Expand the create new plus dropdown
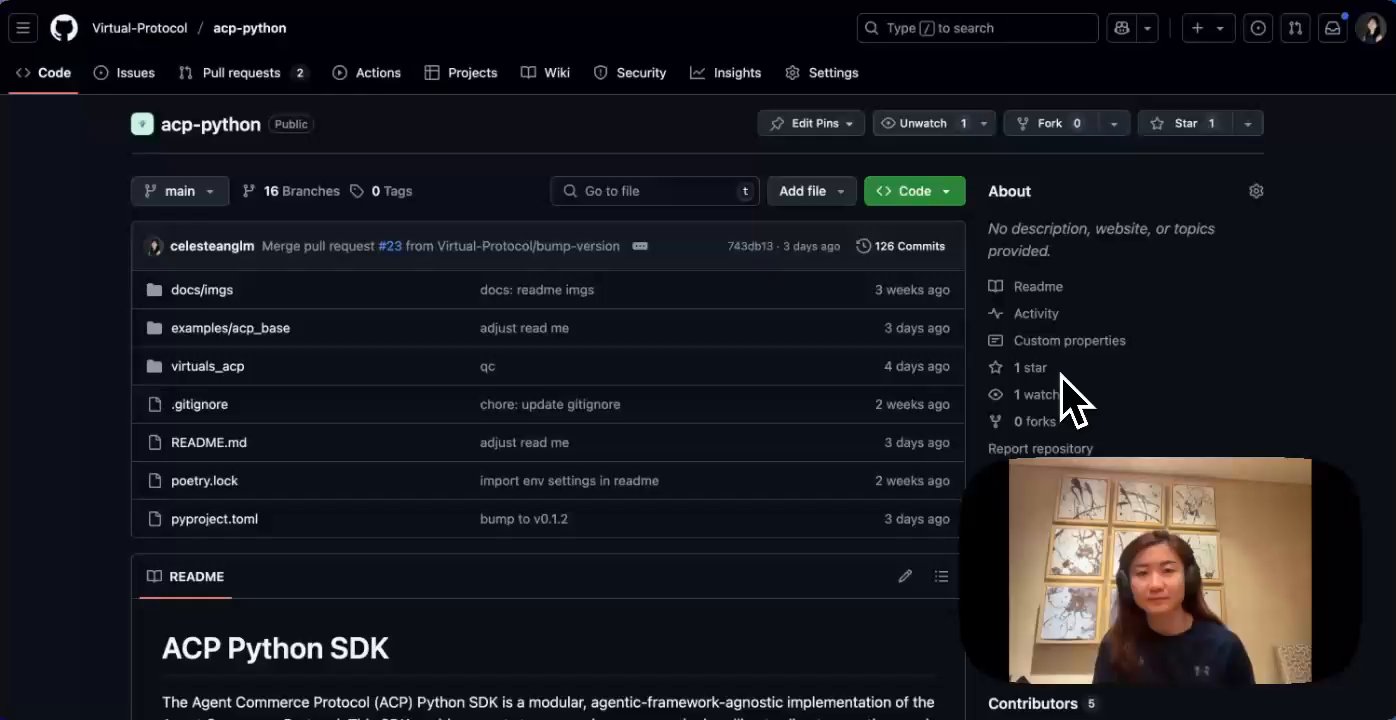Viewport: 1396px width, 720px height. pyautogui.click(x=1209, y=28)
